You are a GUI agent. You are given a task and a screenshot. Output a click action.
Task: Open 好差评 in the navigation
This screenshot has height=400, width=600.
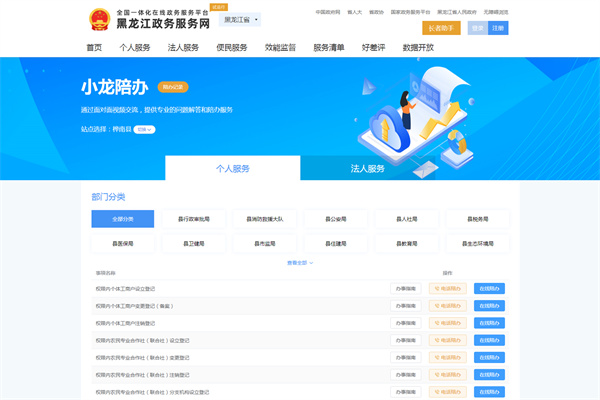click(x=373, y=47)
